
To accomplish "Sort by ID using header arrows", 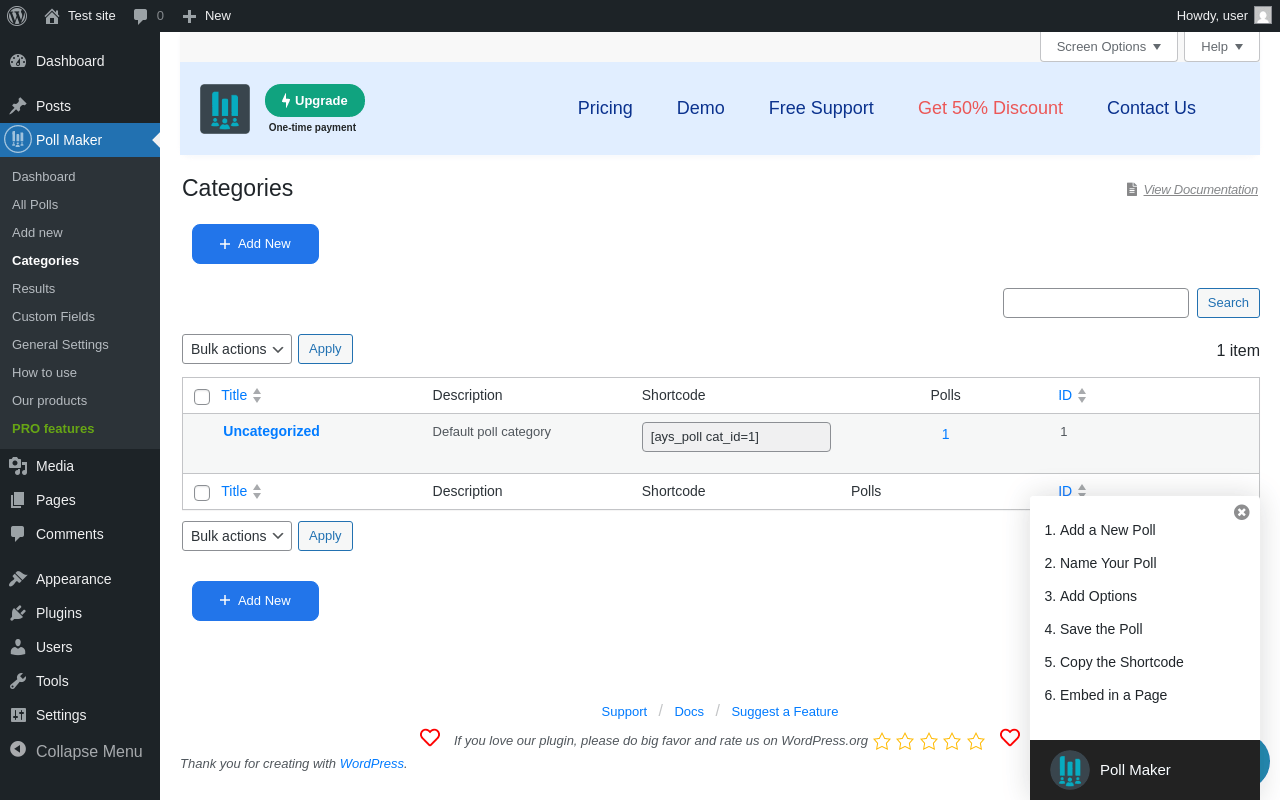I will pos(1081,395).
